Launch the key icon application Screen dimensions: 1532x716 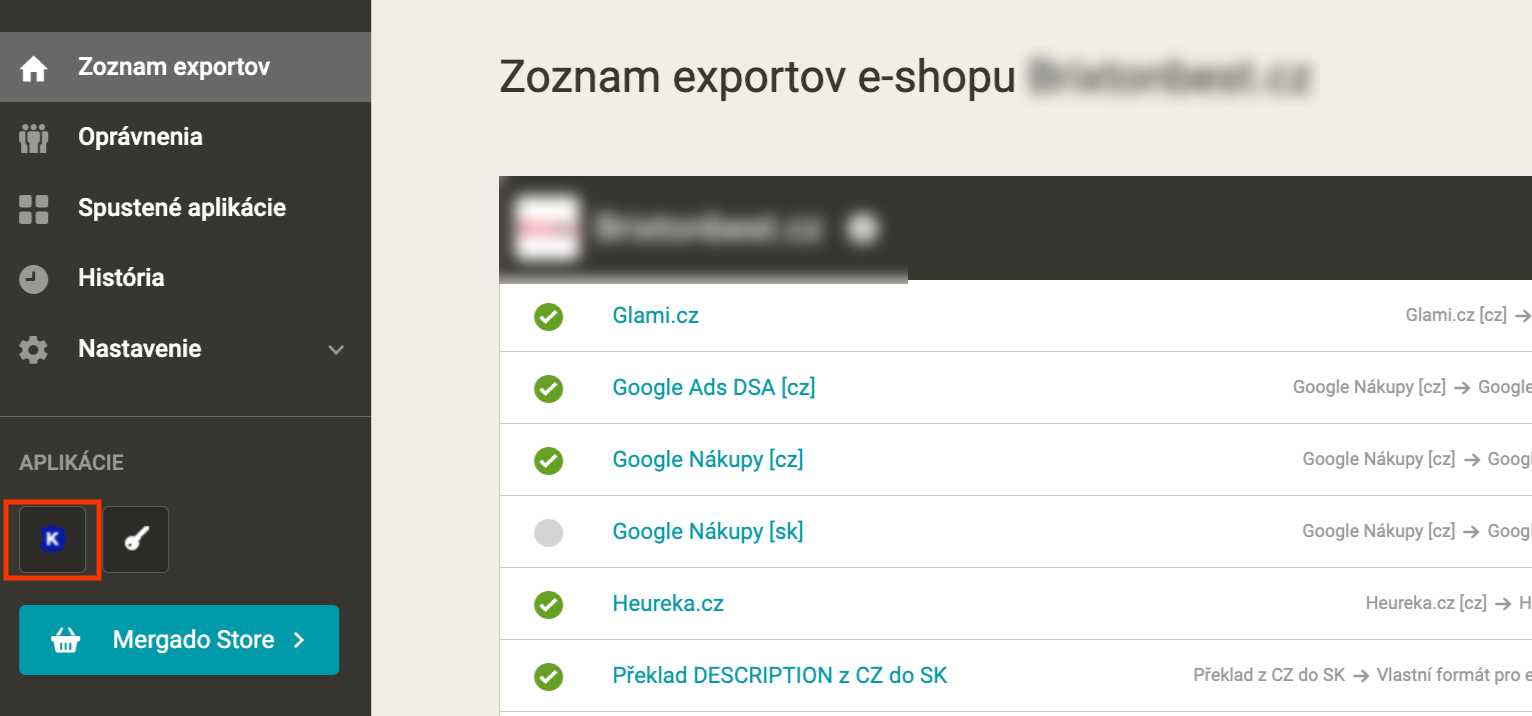pyautogui.click(x=136, y=540)
